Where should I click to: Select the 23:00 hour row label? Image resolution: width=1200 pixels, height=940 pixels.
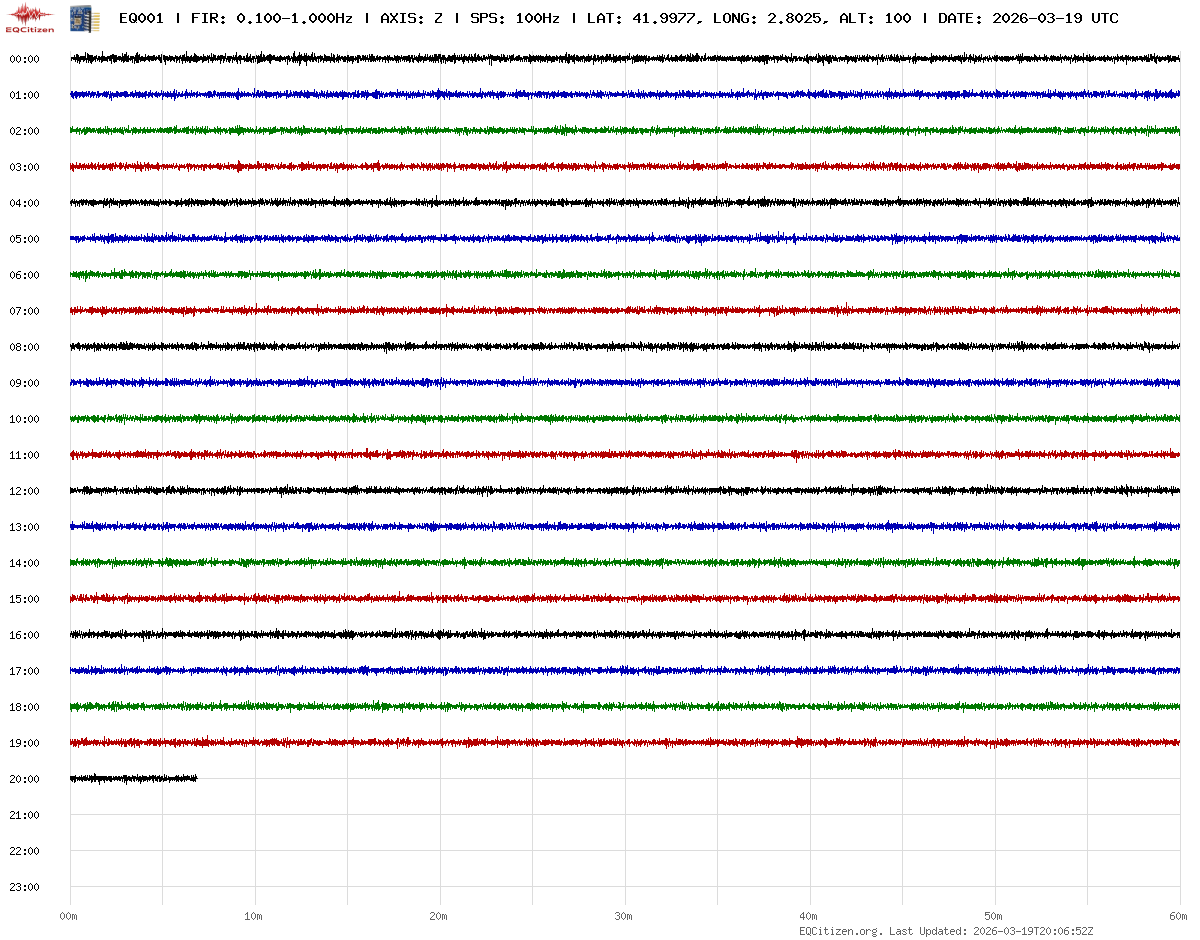click(24, 888)
